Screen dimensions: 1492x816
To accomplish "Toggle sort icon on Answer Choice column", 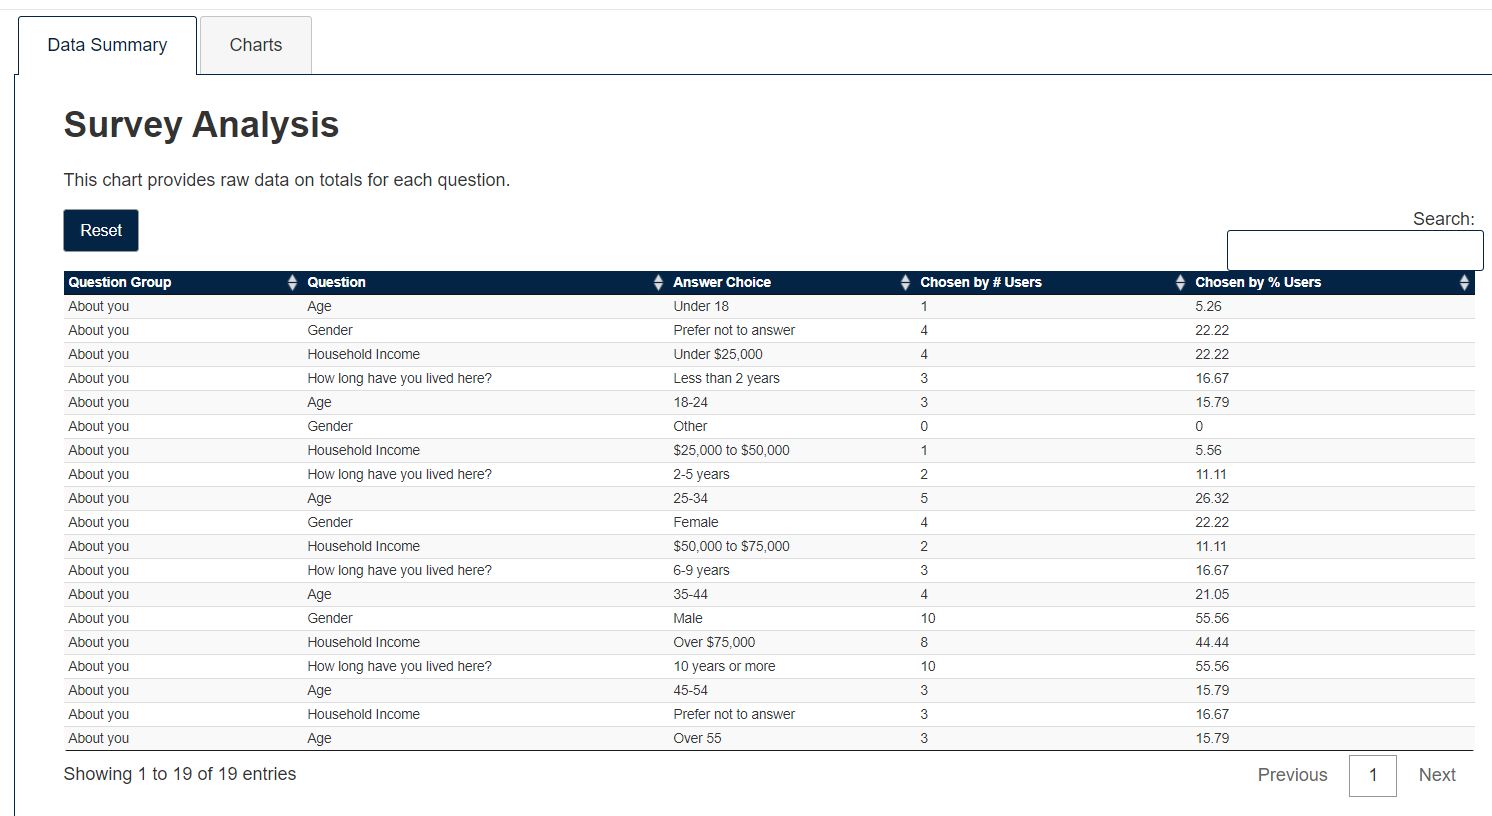I will (x=905, y=283).
